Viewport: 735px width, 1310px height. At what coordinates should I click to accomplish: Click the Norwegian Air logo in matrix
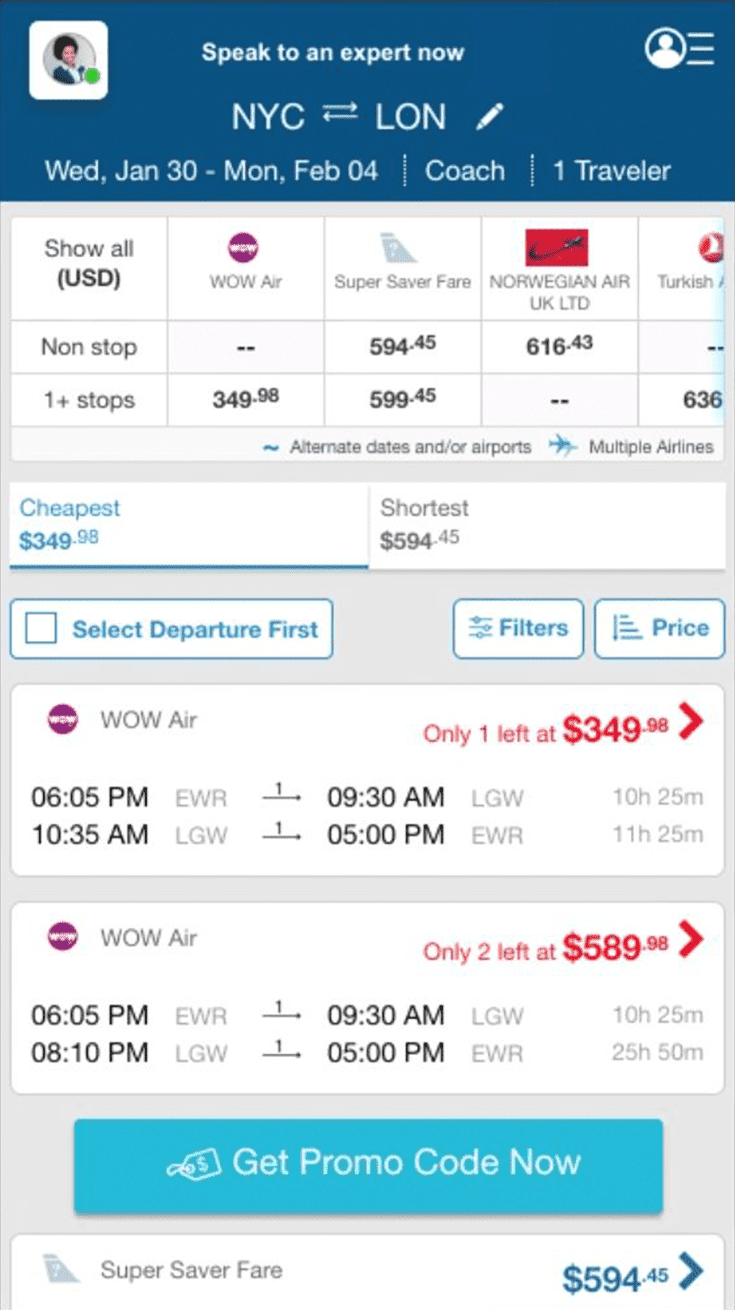tap(557, 247)
